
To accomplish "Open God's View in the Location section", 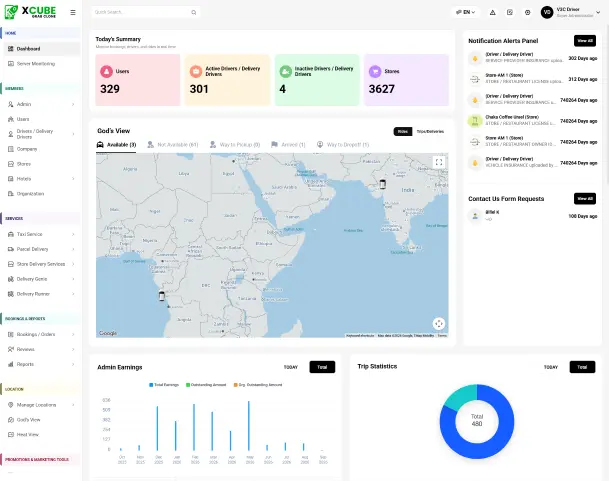I will click(x=42, y=420).
